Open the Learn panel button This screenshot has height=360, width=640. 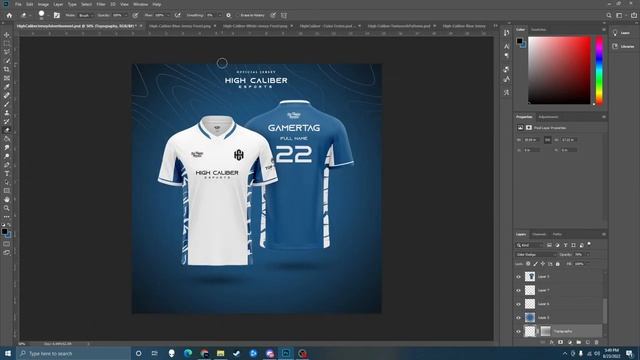pos(622,33)
